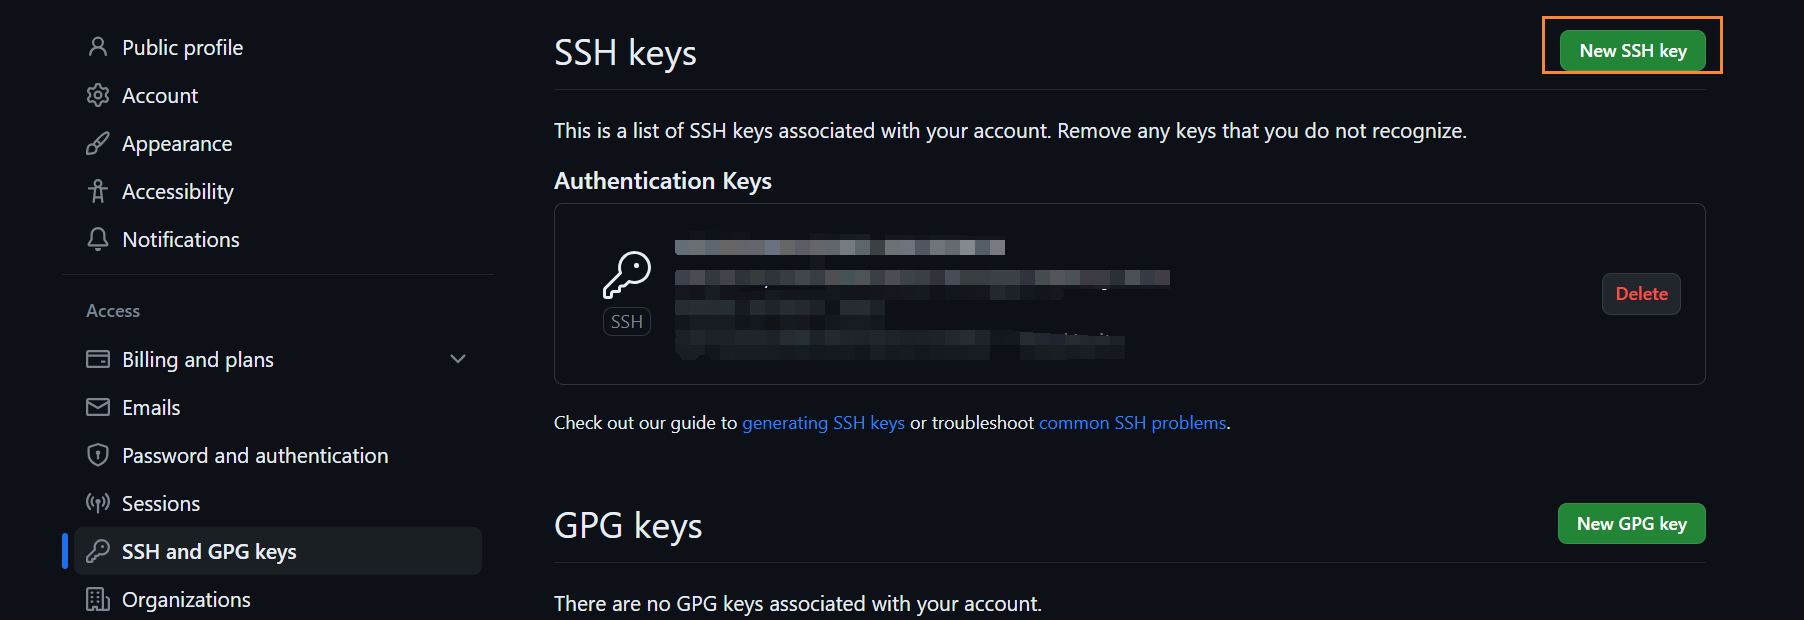
Task: Open the Sessions settings page
Action: (x=161, y=503)
